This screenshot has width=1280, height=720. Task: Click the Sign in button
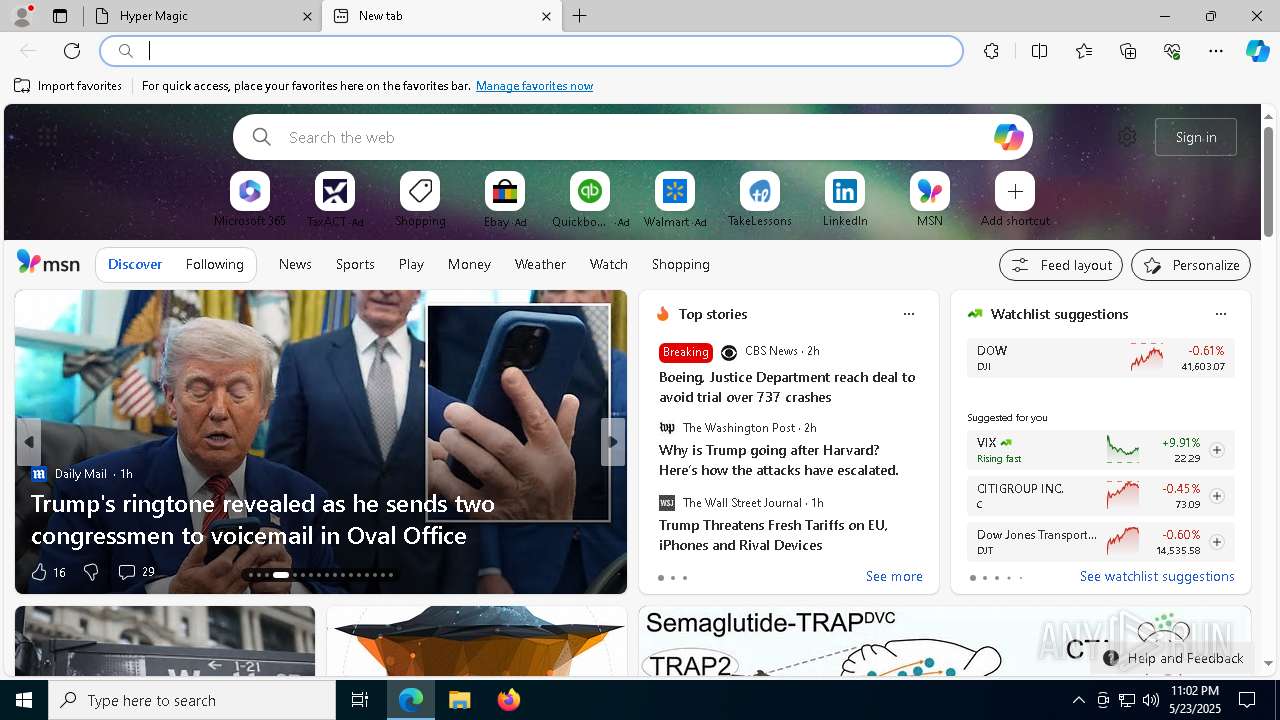click(x=1196, y=137)
